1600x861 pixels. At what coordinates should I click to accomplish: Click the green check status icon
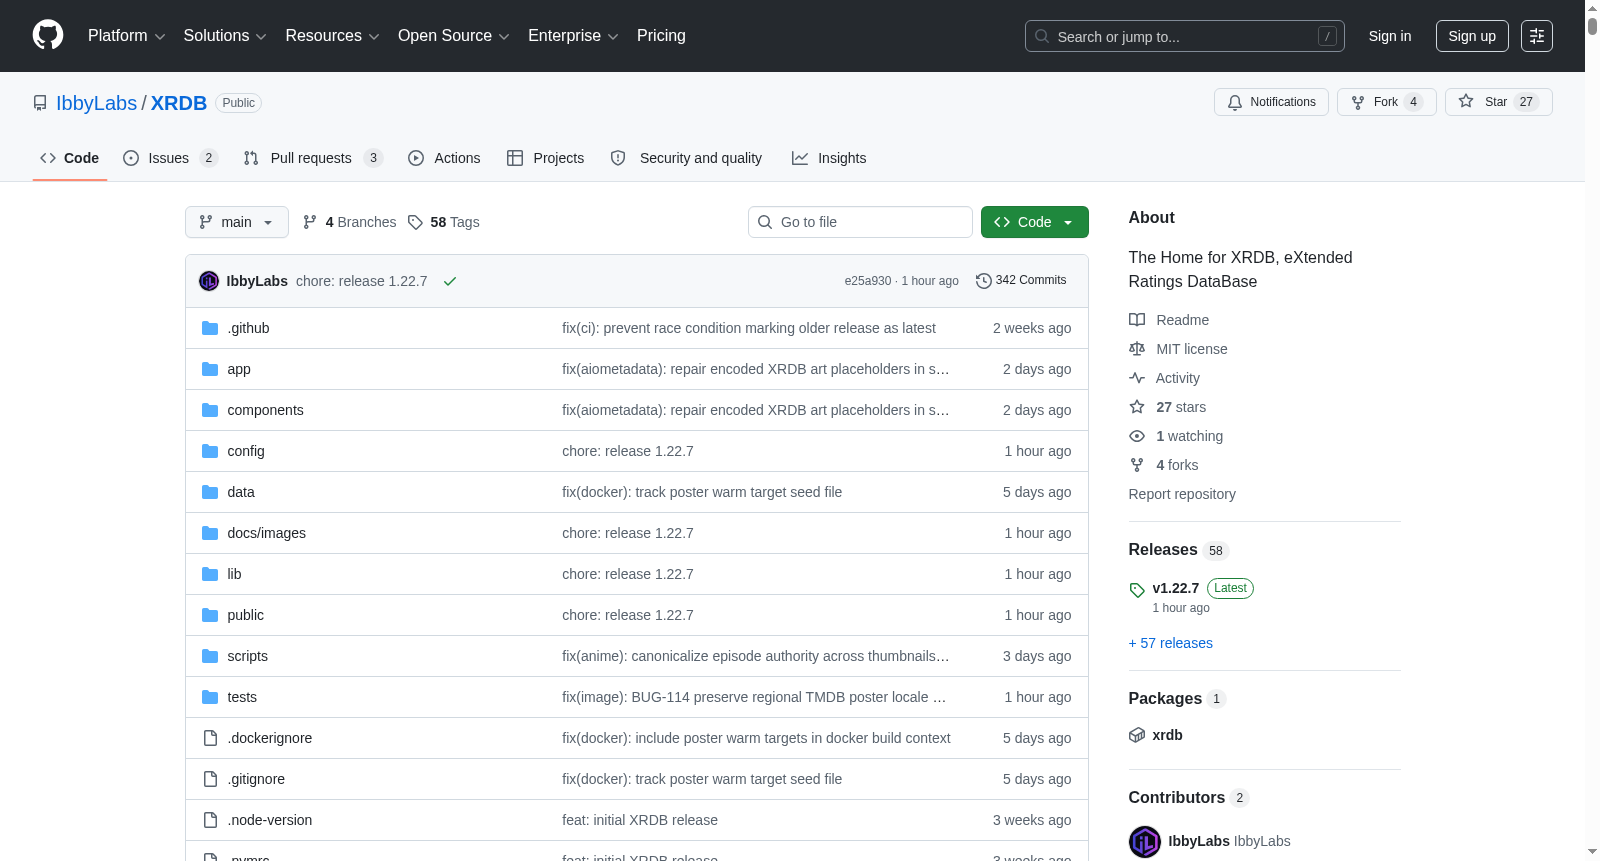pyautogui.click(x=450, y=281)
